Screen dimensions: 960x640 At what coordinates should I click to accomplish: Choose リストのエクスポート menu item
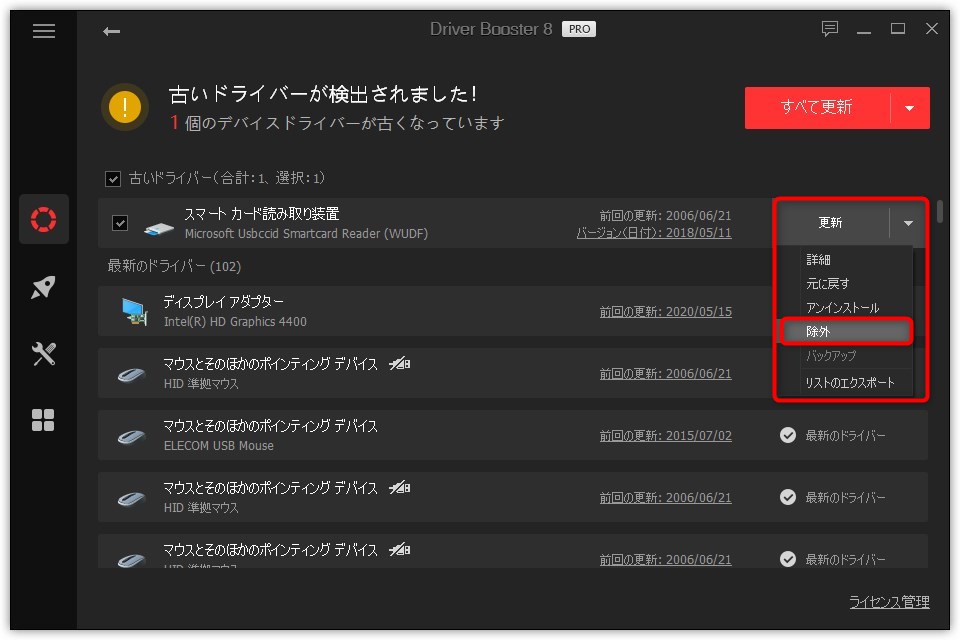[x=850, y=383]
